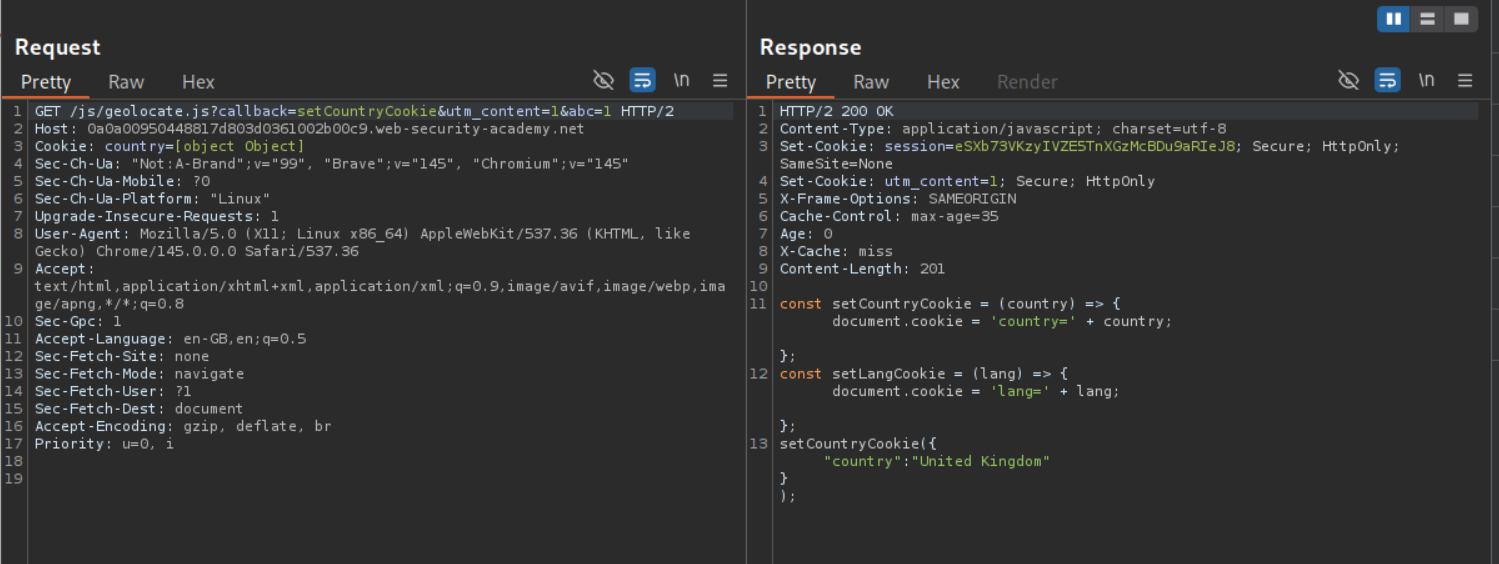Select the Request Pretty tab
This screenshot has width=1499, height=564.
coord(46,82)
